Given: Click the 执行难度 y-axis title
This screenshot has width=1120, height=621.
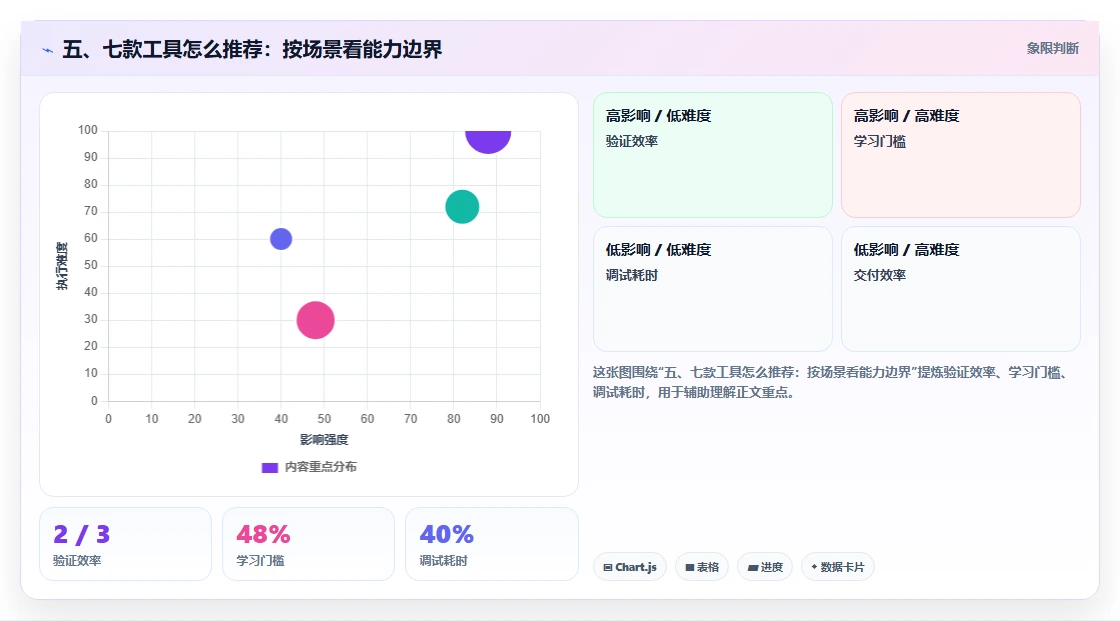Looking at the screenshot, I should pos(62,266).
